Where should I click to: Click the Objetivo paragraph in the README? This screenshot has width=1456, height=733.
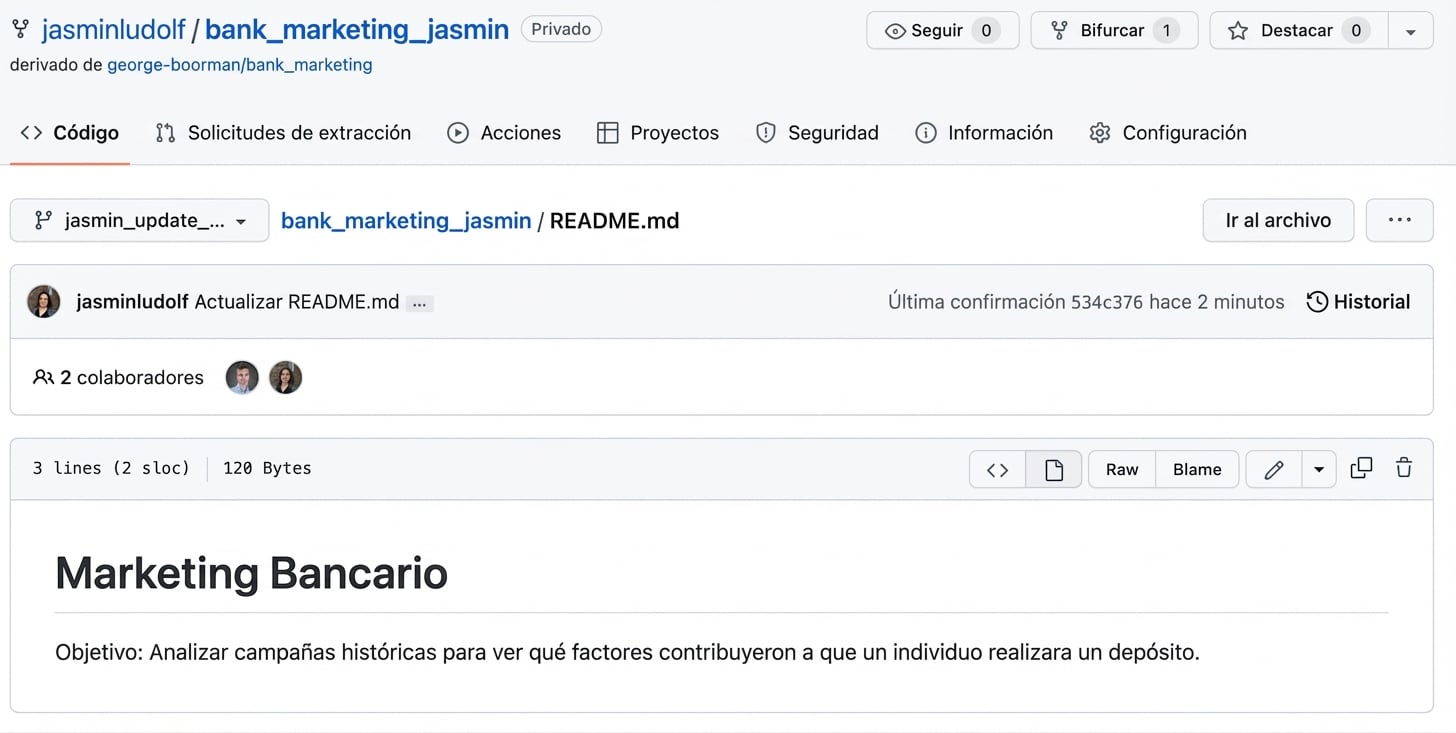point(627,653)
